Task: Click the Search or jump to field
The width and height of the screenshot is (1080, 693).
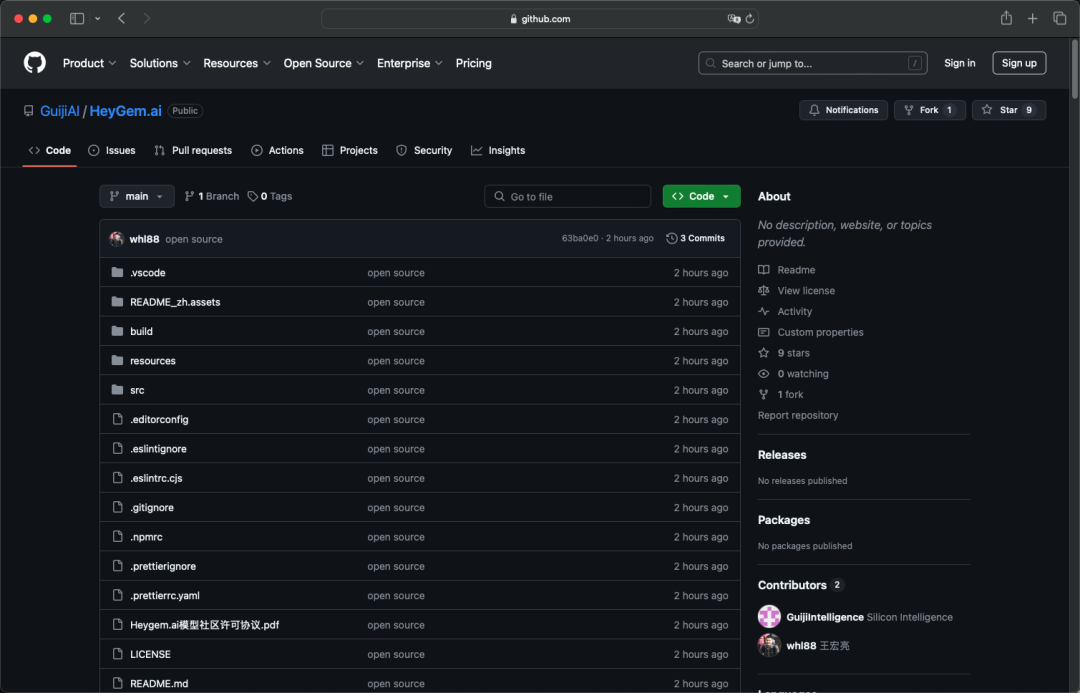Action: pos(812,63)
